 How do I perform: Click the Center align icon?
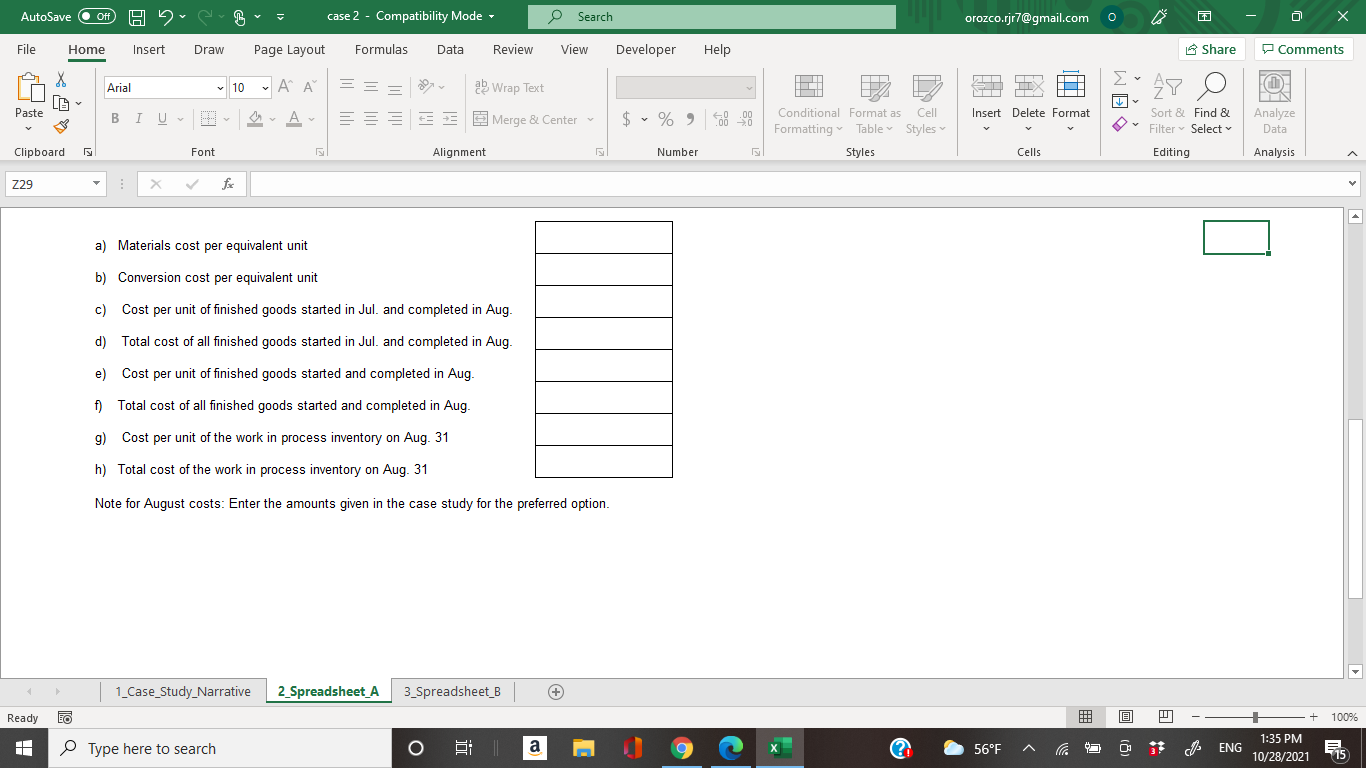coord(370,120)
